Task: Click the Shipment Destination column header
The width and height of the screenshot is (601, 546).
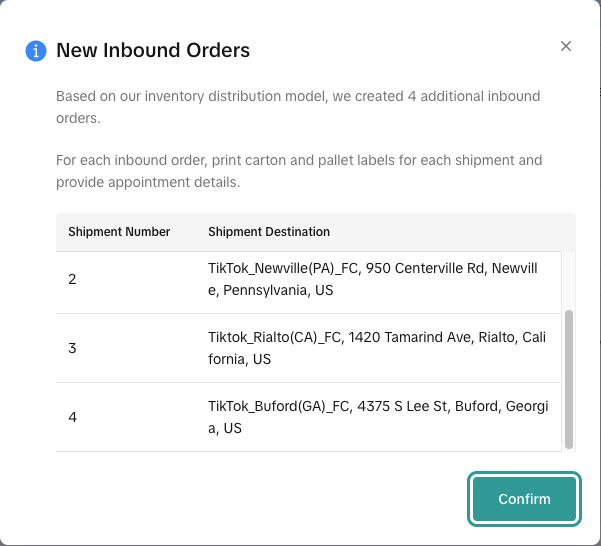Action: (x=269, y=232)
